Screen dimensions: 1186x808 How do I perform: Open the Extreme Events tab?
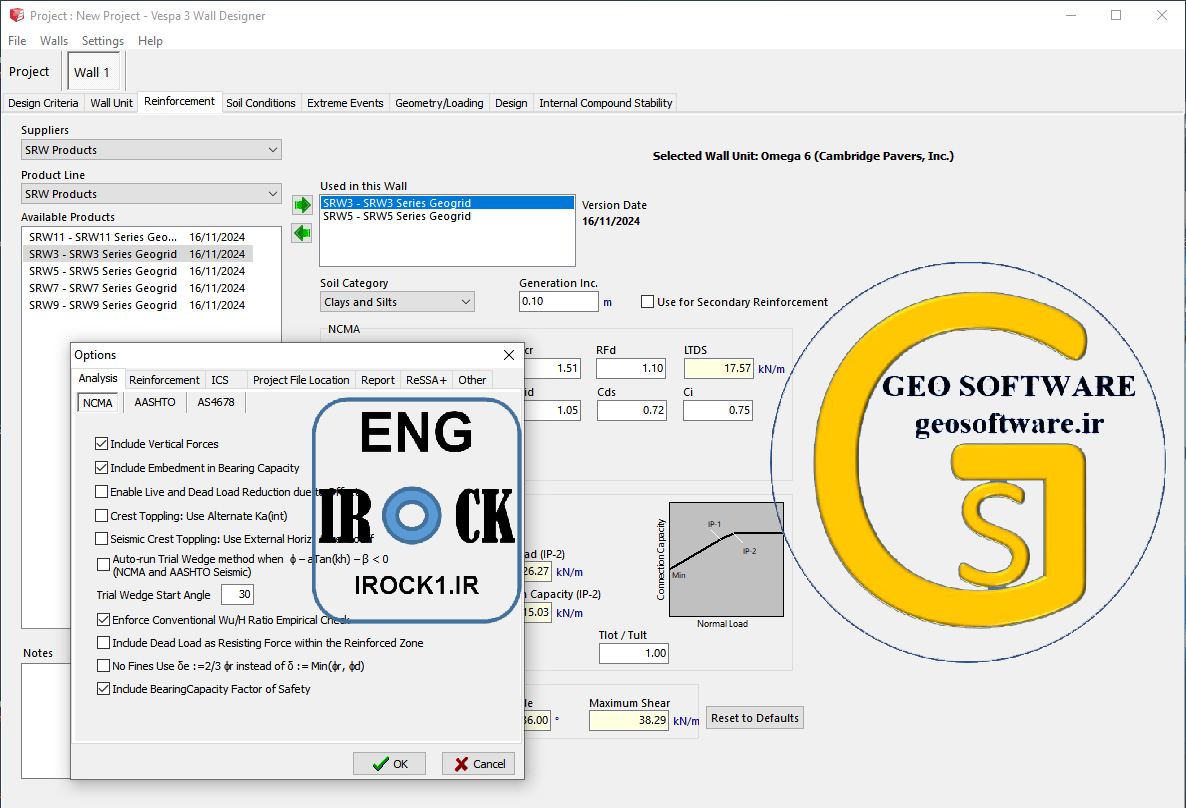tap(345, 103)
